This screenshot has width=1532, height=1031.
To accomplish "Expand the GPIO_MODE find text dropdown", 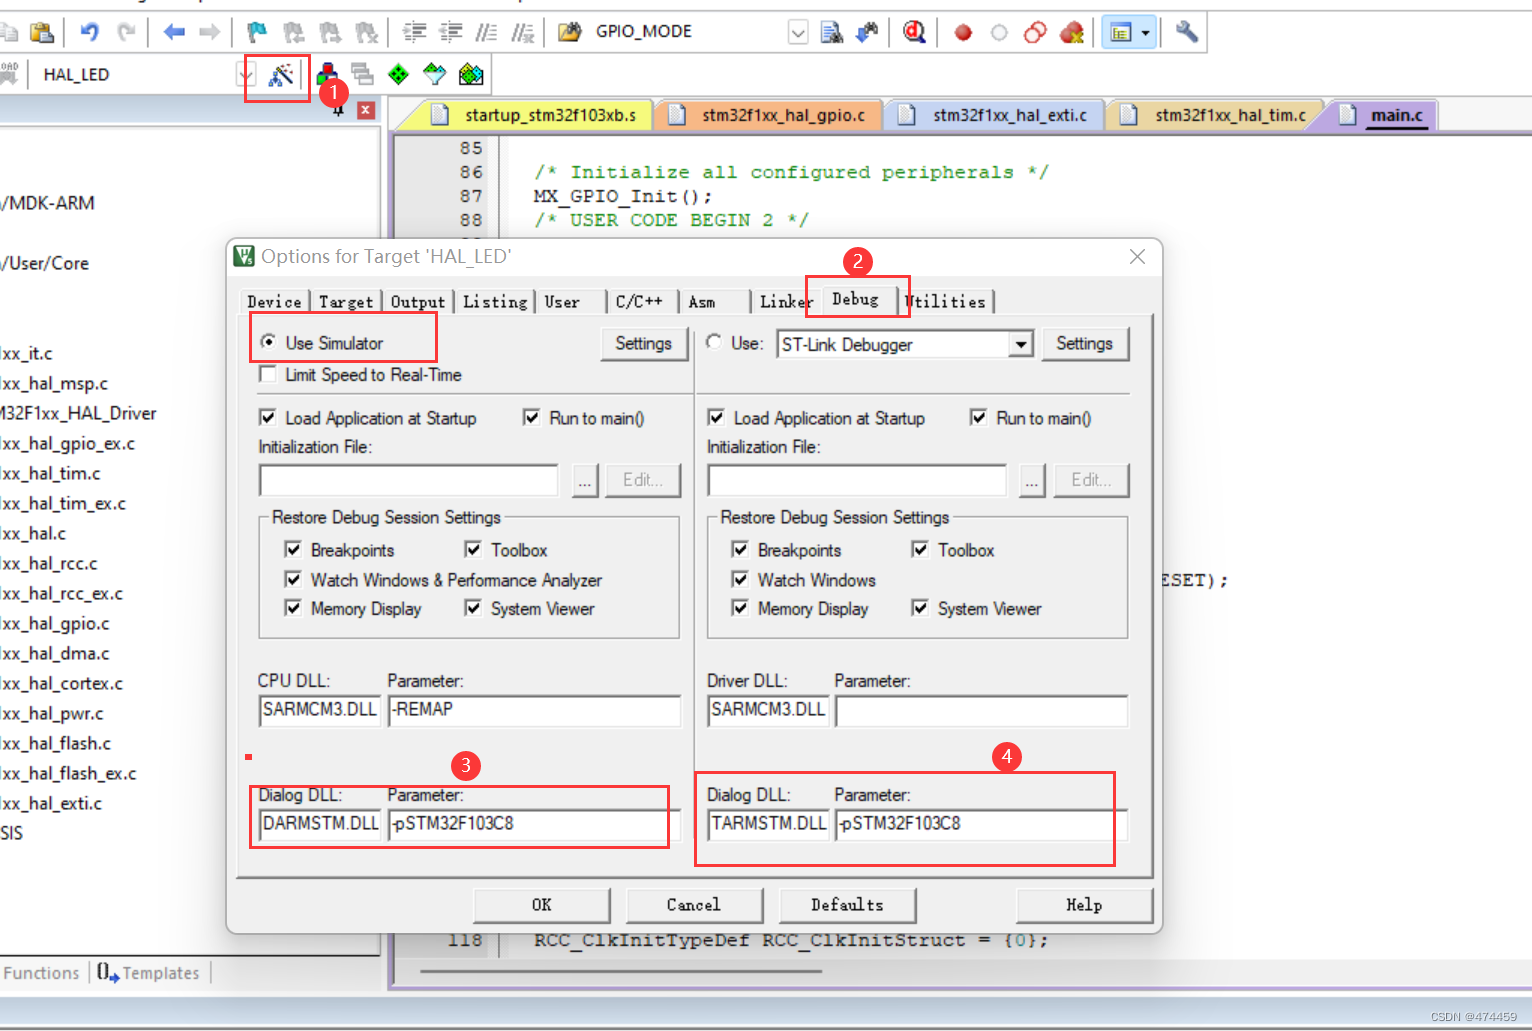I will tap(798, 33).
